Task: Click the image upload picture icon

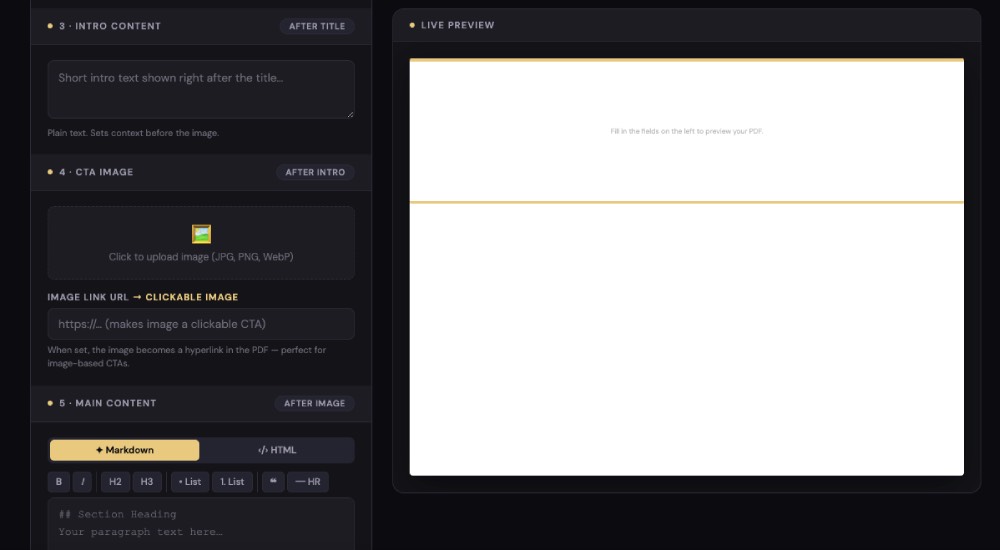Action: pyautogui.click(x=201, y=234)
